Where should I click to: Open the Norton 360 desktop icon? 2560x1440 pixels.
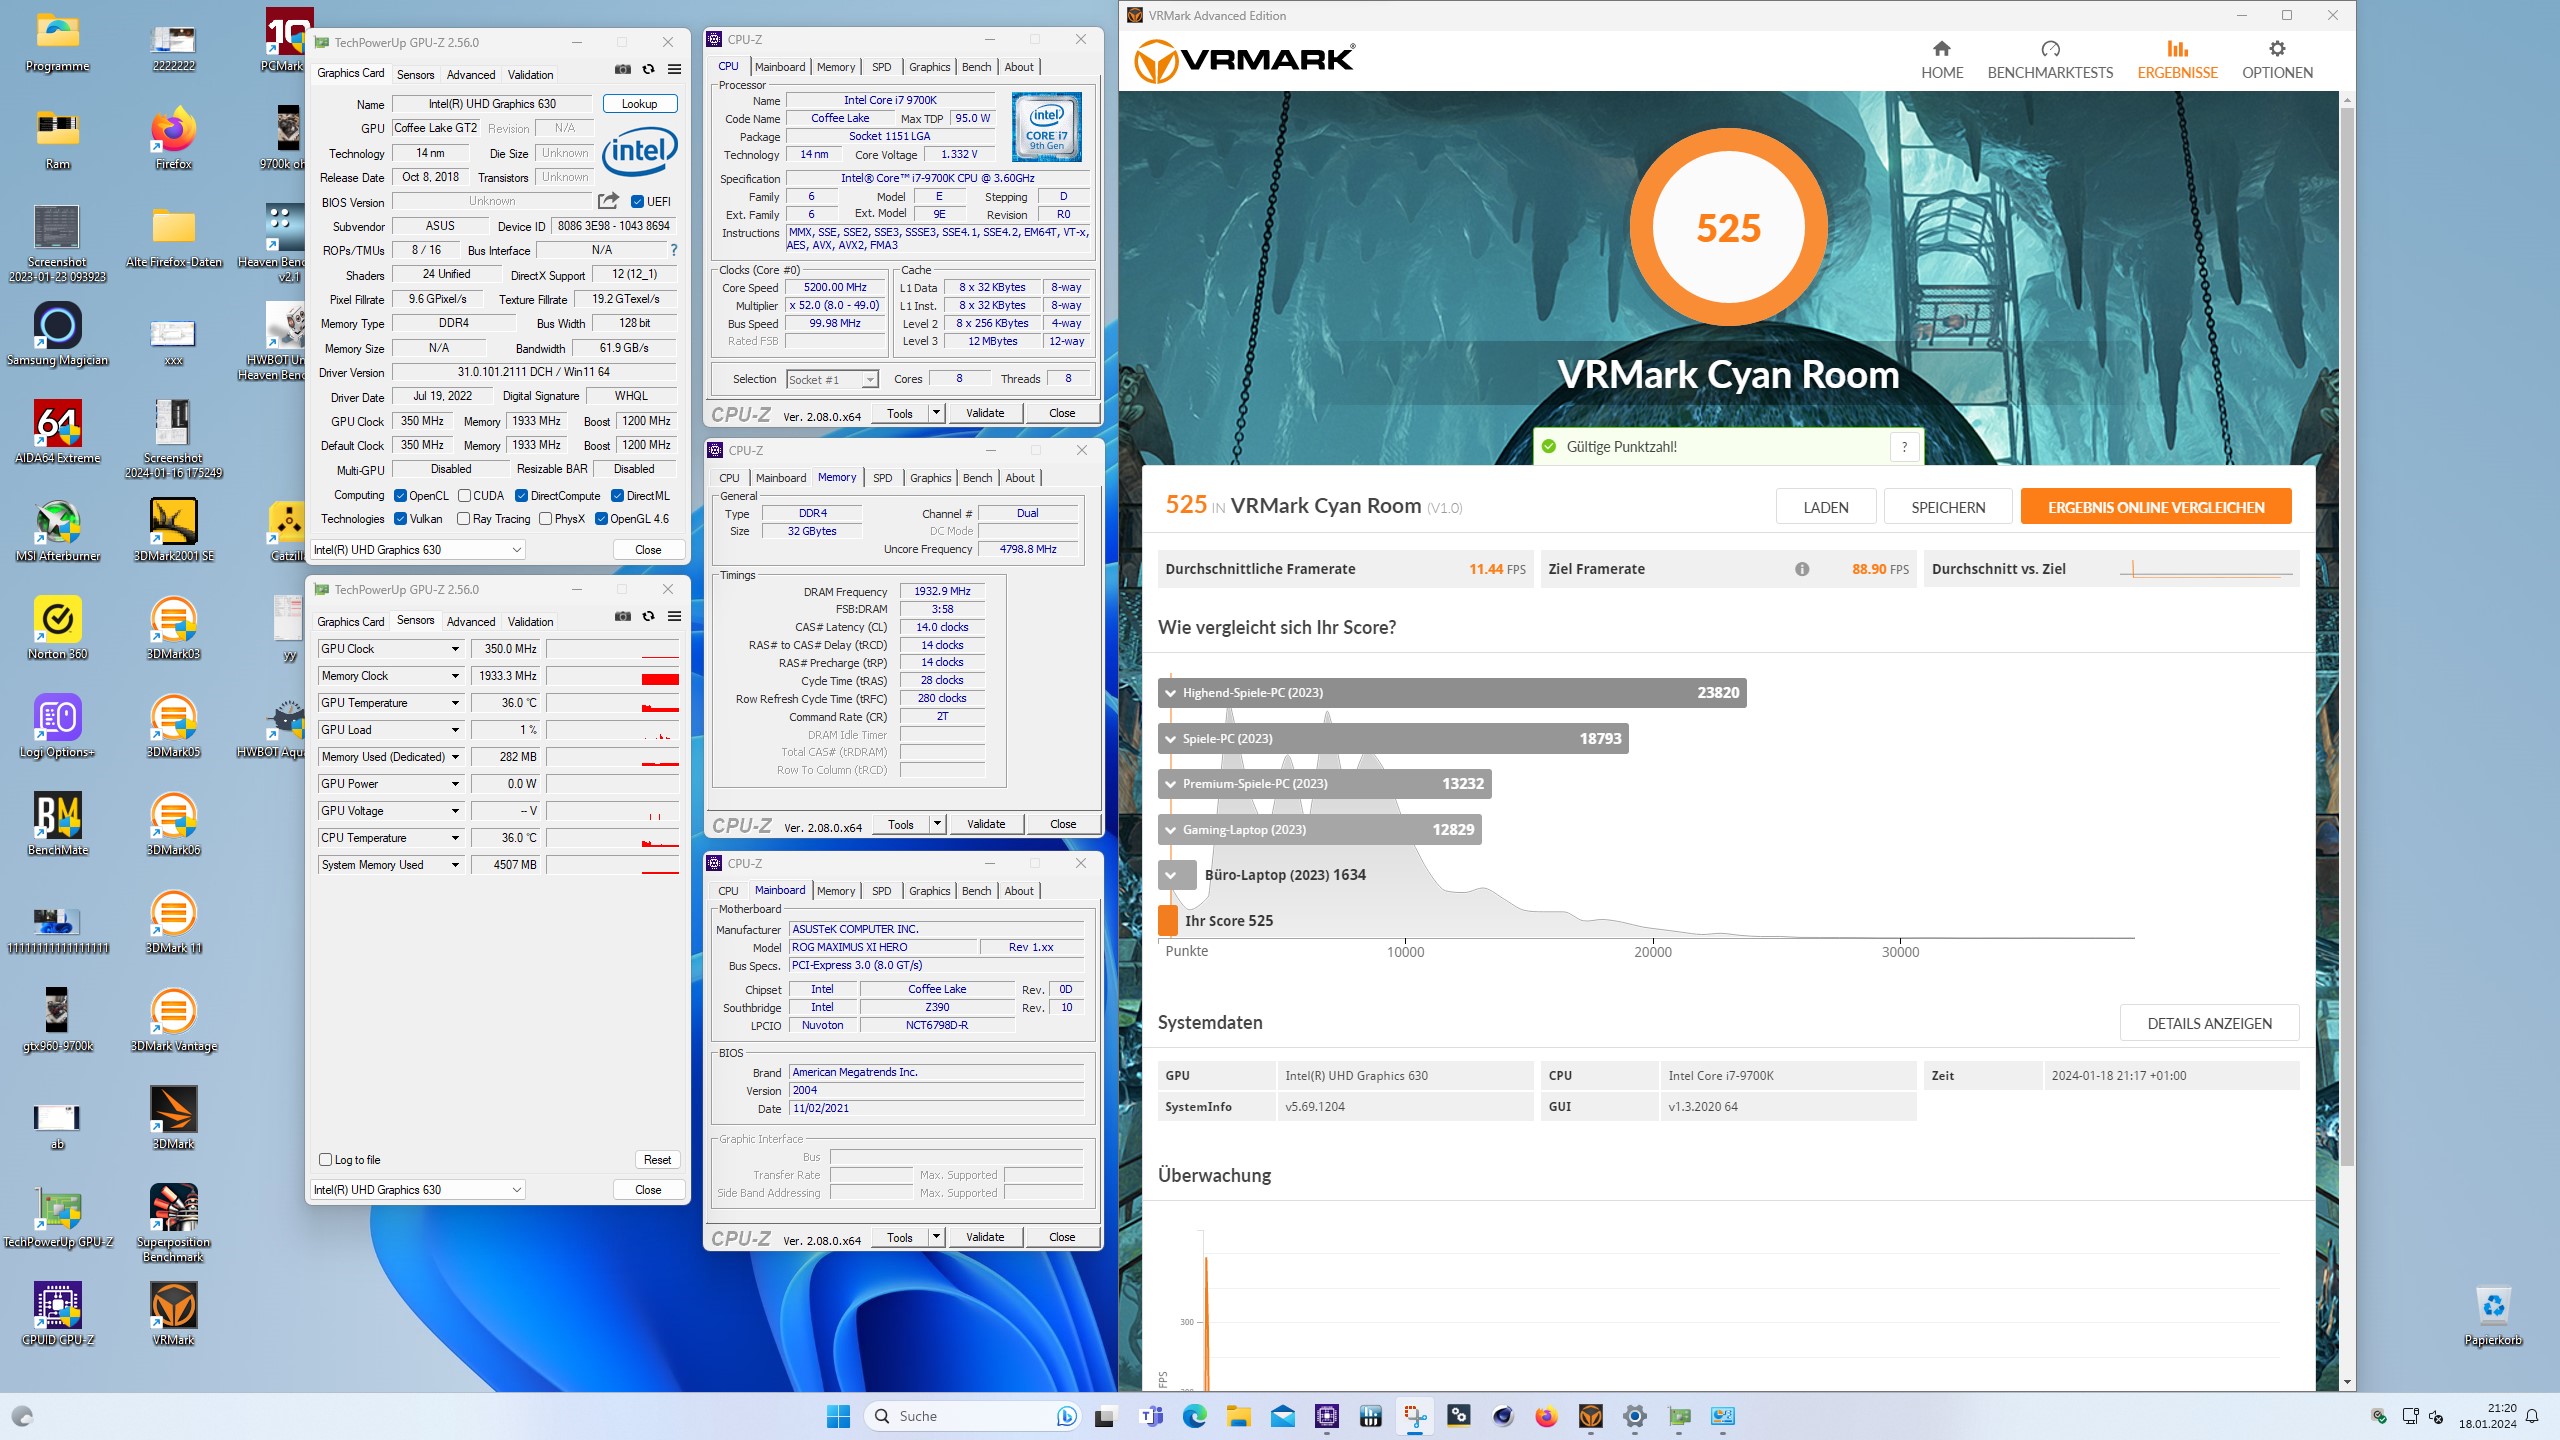(58, 628)
